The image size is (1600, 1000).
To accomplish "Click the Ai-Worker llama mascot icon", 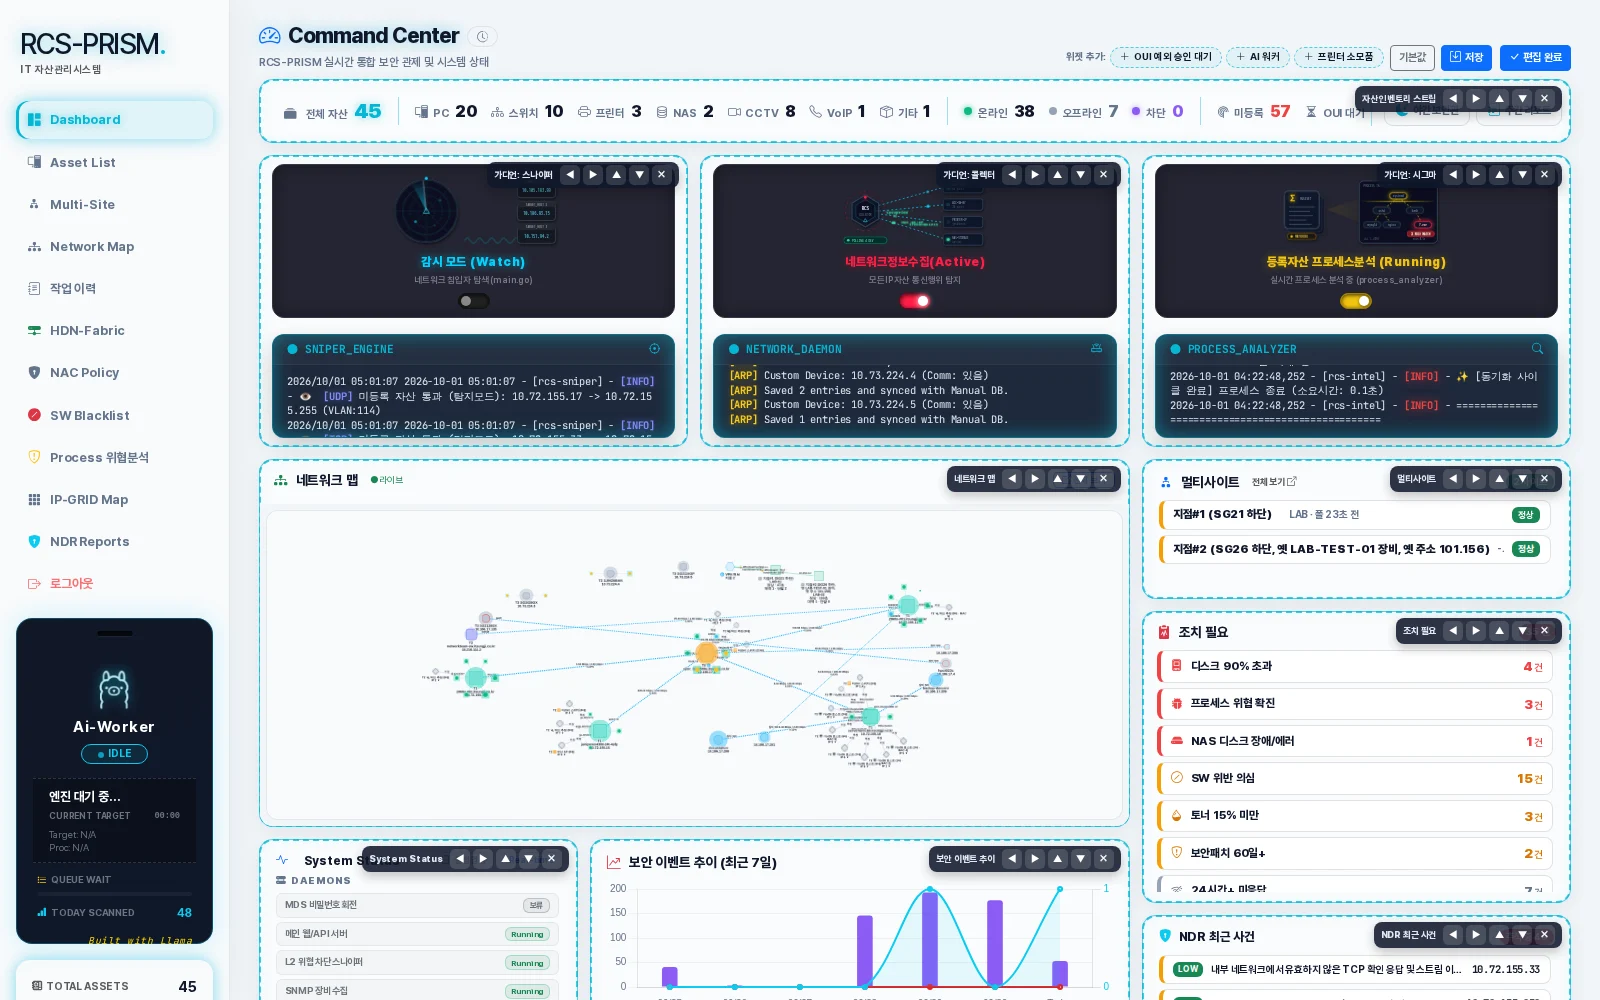I will 114,689.
